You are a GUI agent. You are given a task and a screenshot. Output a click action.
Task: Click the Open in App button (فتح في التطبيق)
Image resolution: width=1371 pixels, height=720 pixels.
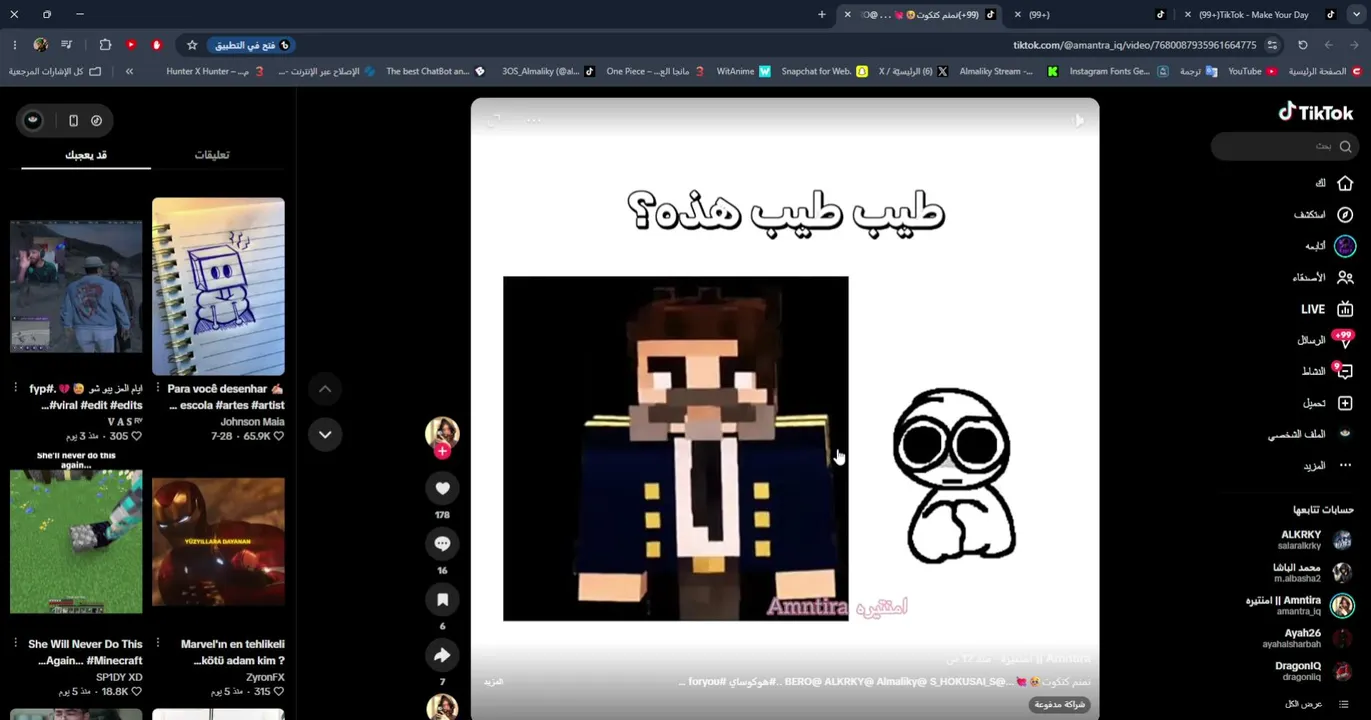coord(251,45)
